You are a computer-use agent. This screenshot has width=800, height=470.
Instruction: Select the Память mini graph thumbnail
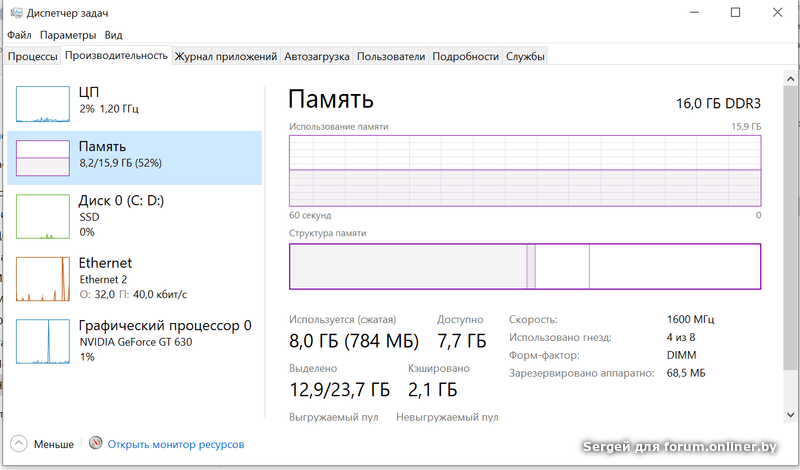tap(43, 158)
